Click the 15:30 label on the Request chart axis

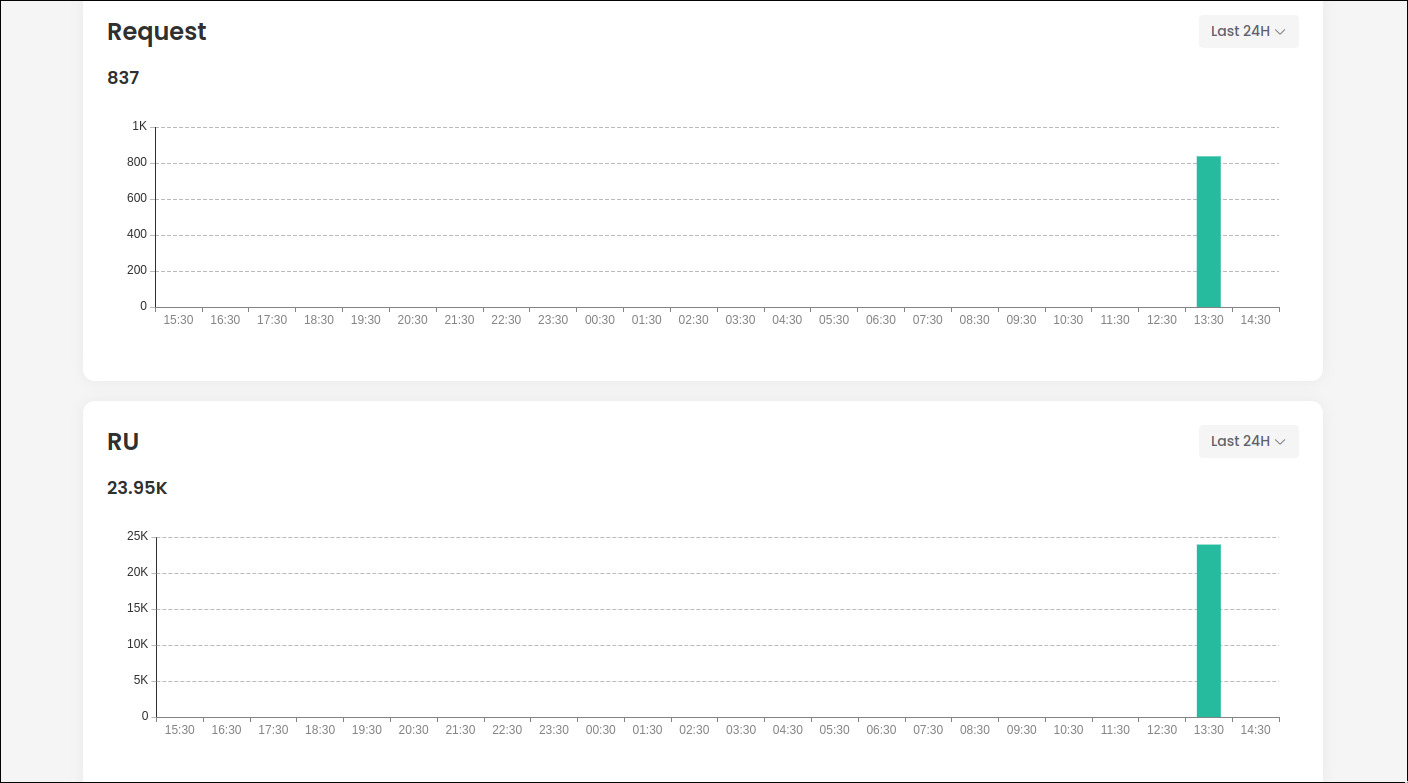tap(179, 320)
